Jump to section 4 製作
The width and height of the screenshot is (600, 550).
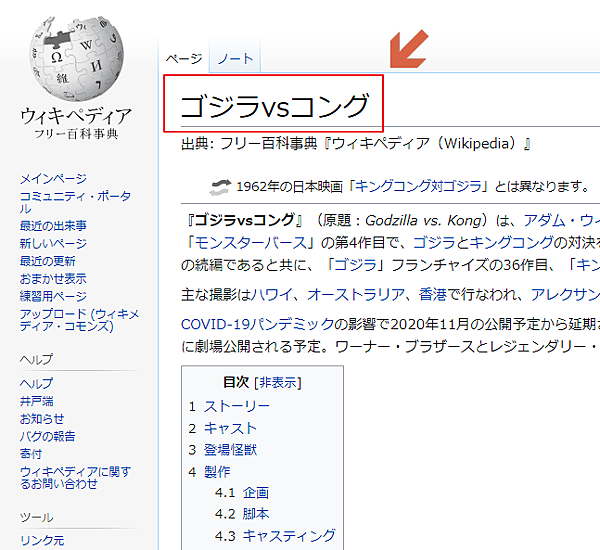217,472
